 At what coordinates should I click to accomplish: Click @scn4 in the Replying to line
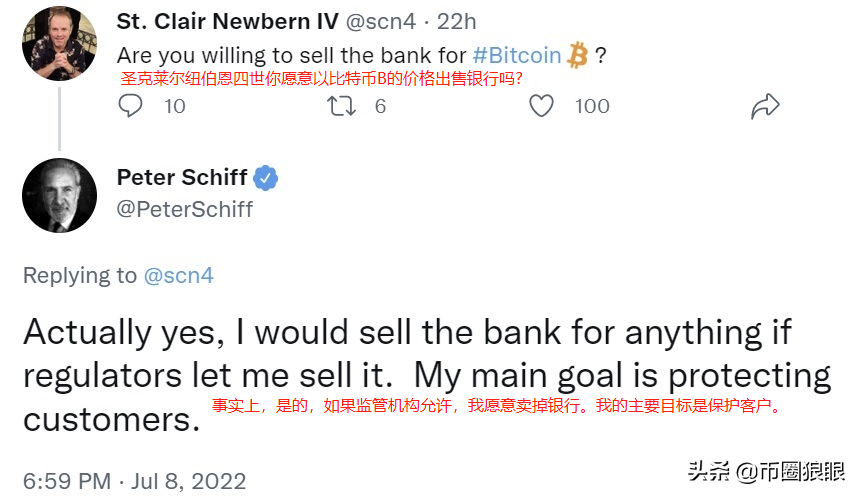coord(179,275)
